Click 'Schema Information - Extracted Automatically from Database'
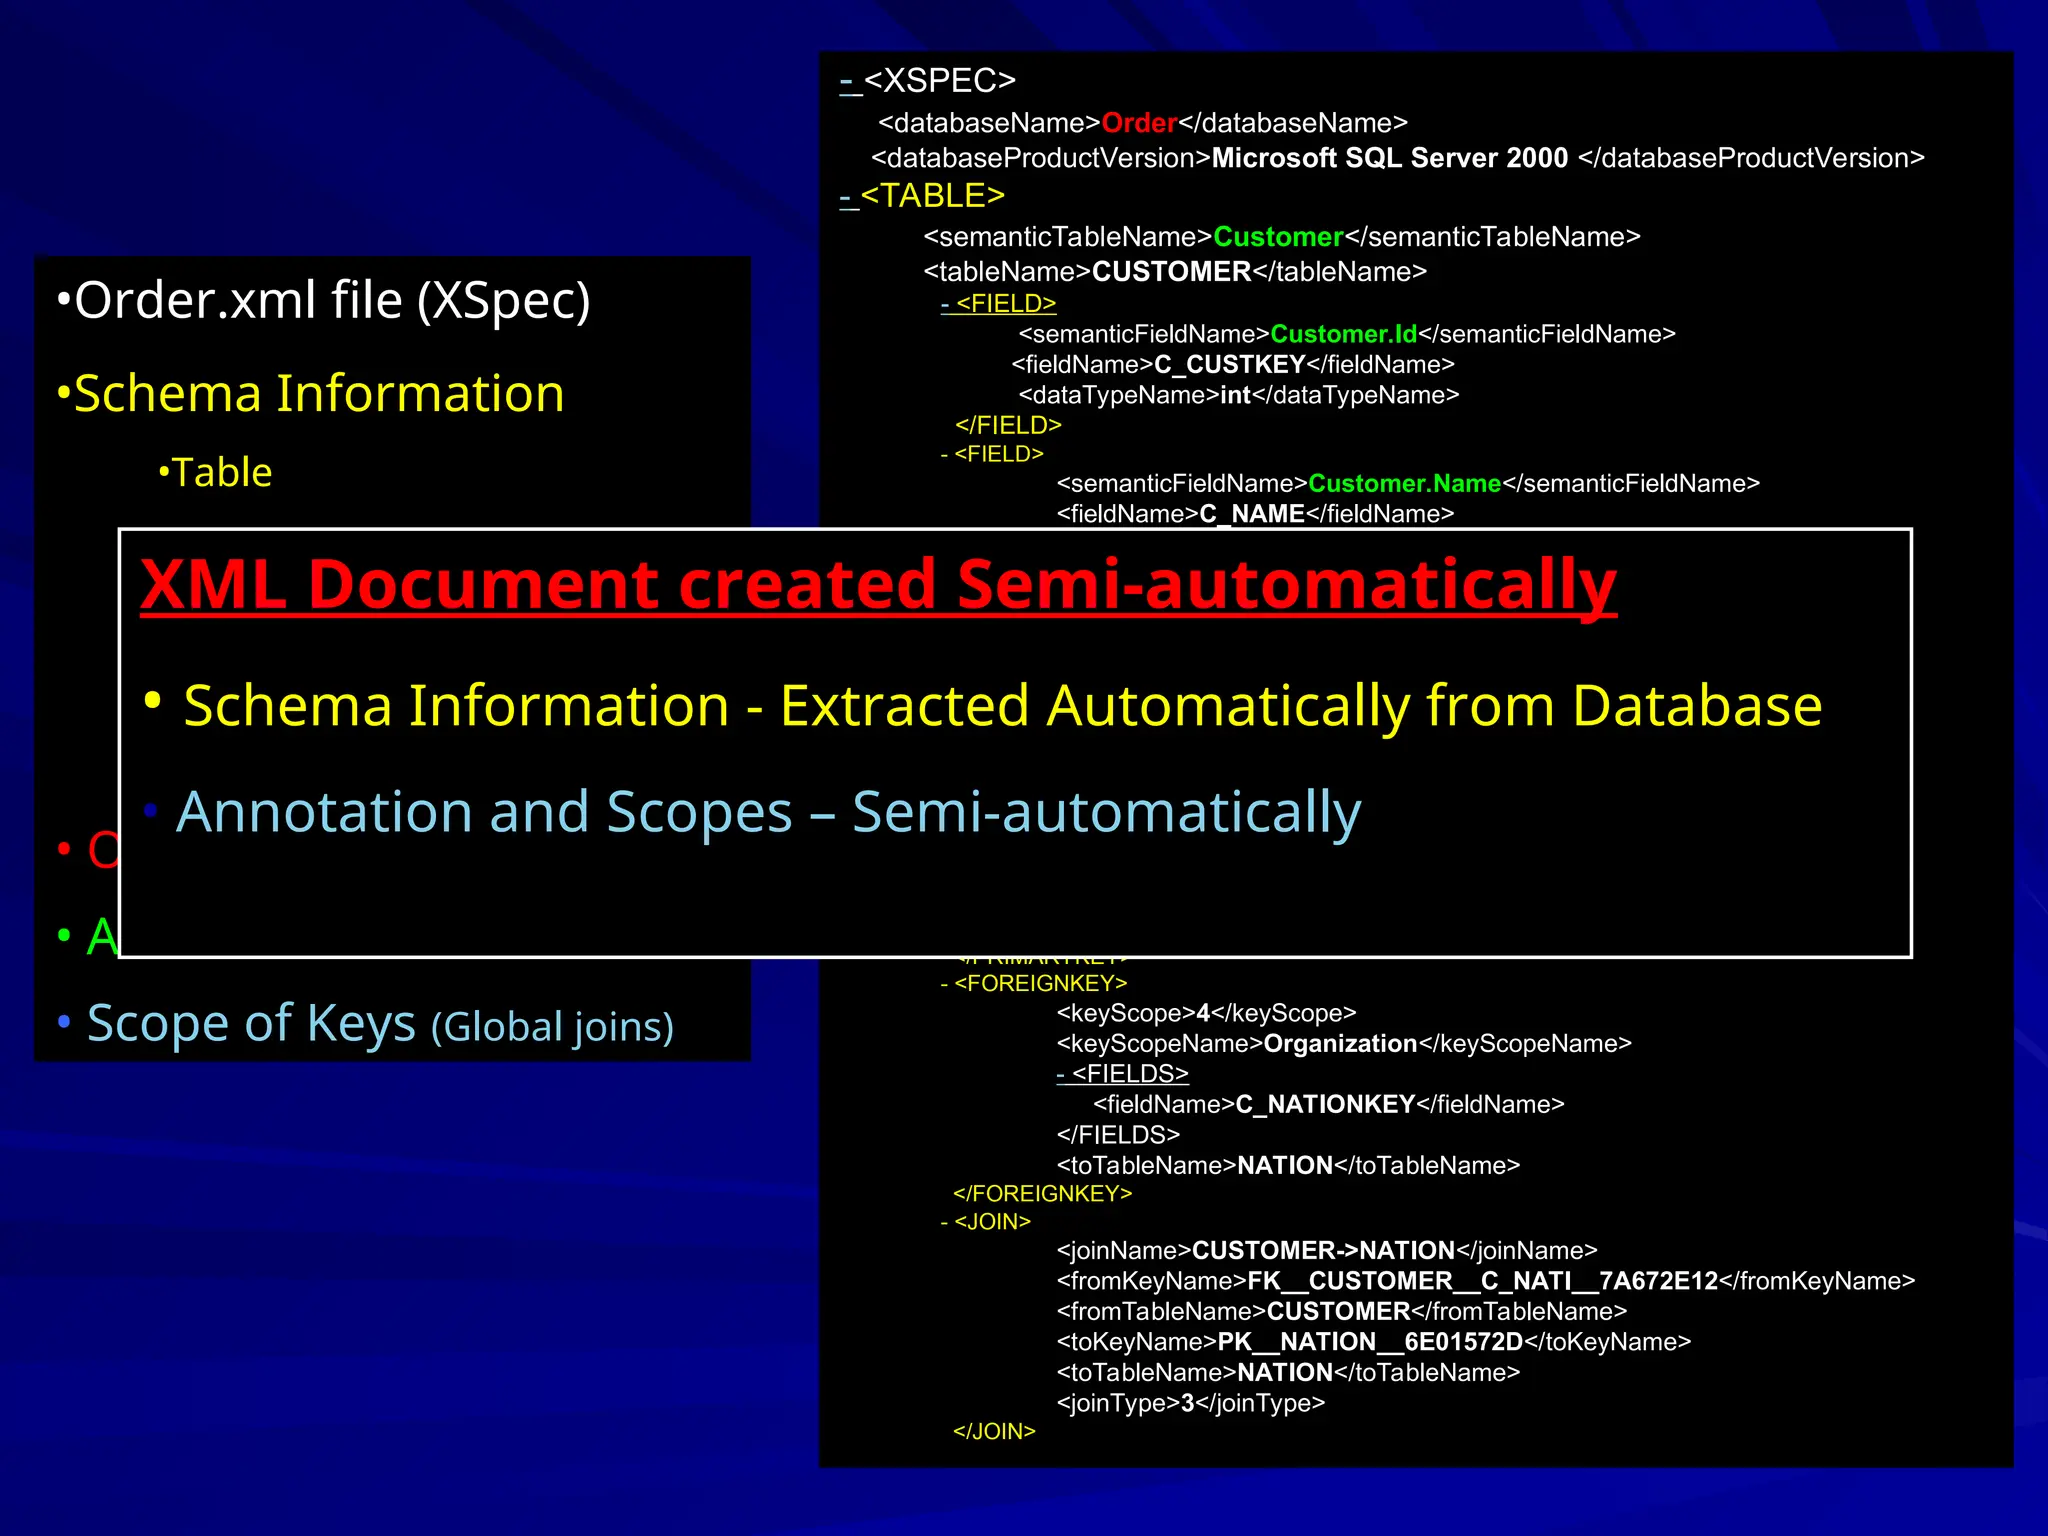Screen dimensions: 2048x1536 (x=983, y=706)
